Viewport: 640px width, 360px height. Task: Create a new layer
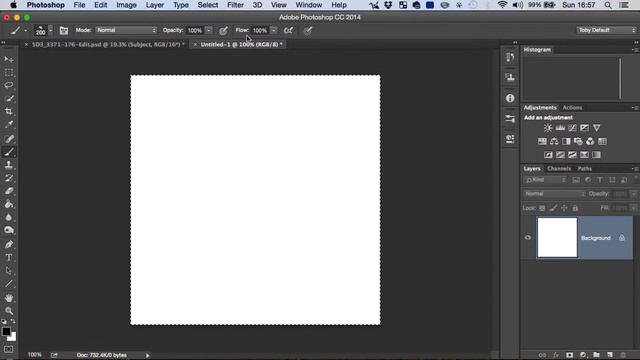610,355
